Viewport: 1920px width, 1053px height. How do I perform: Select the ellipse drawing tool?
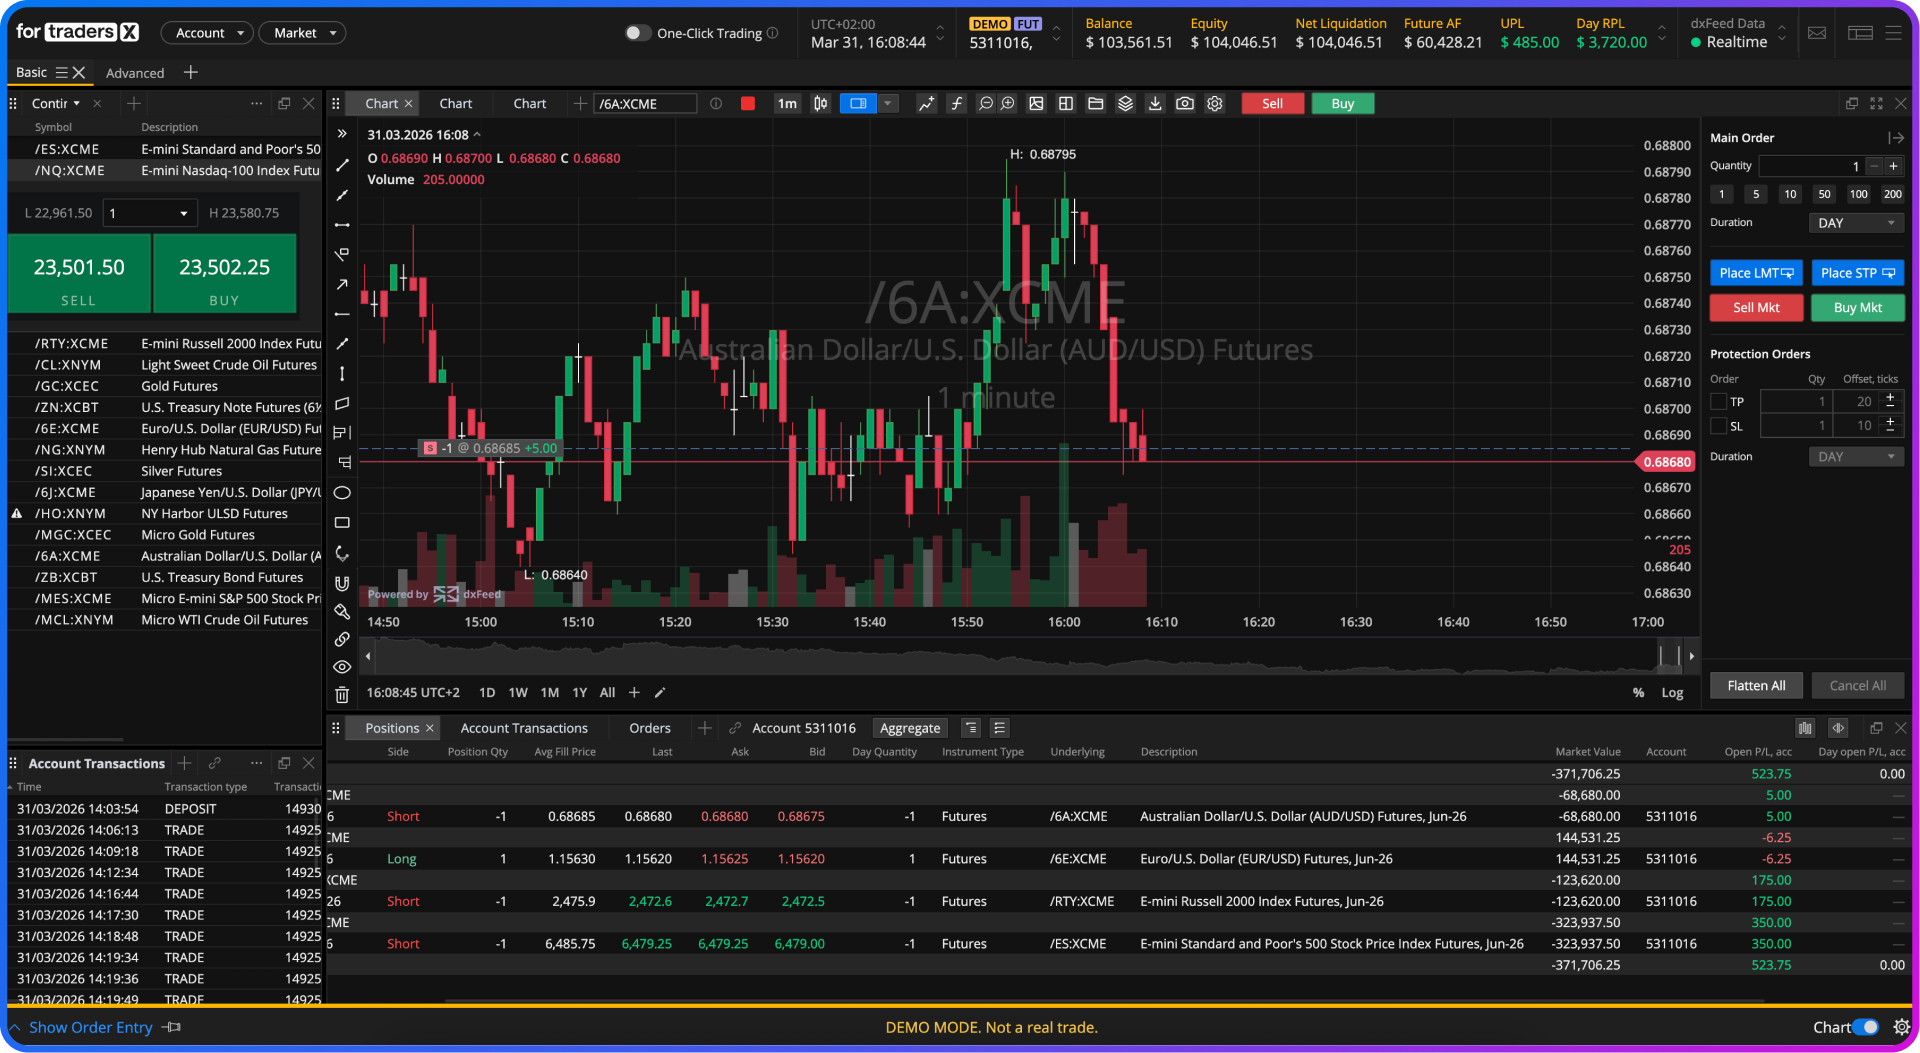click(x=342, y=493)
